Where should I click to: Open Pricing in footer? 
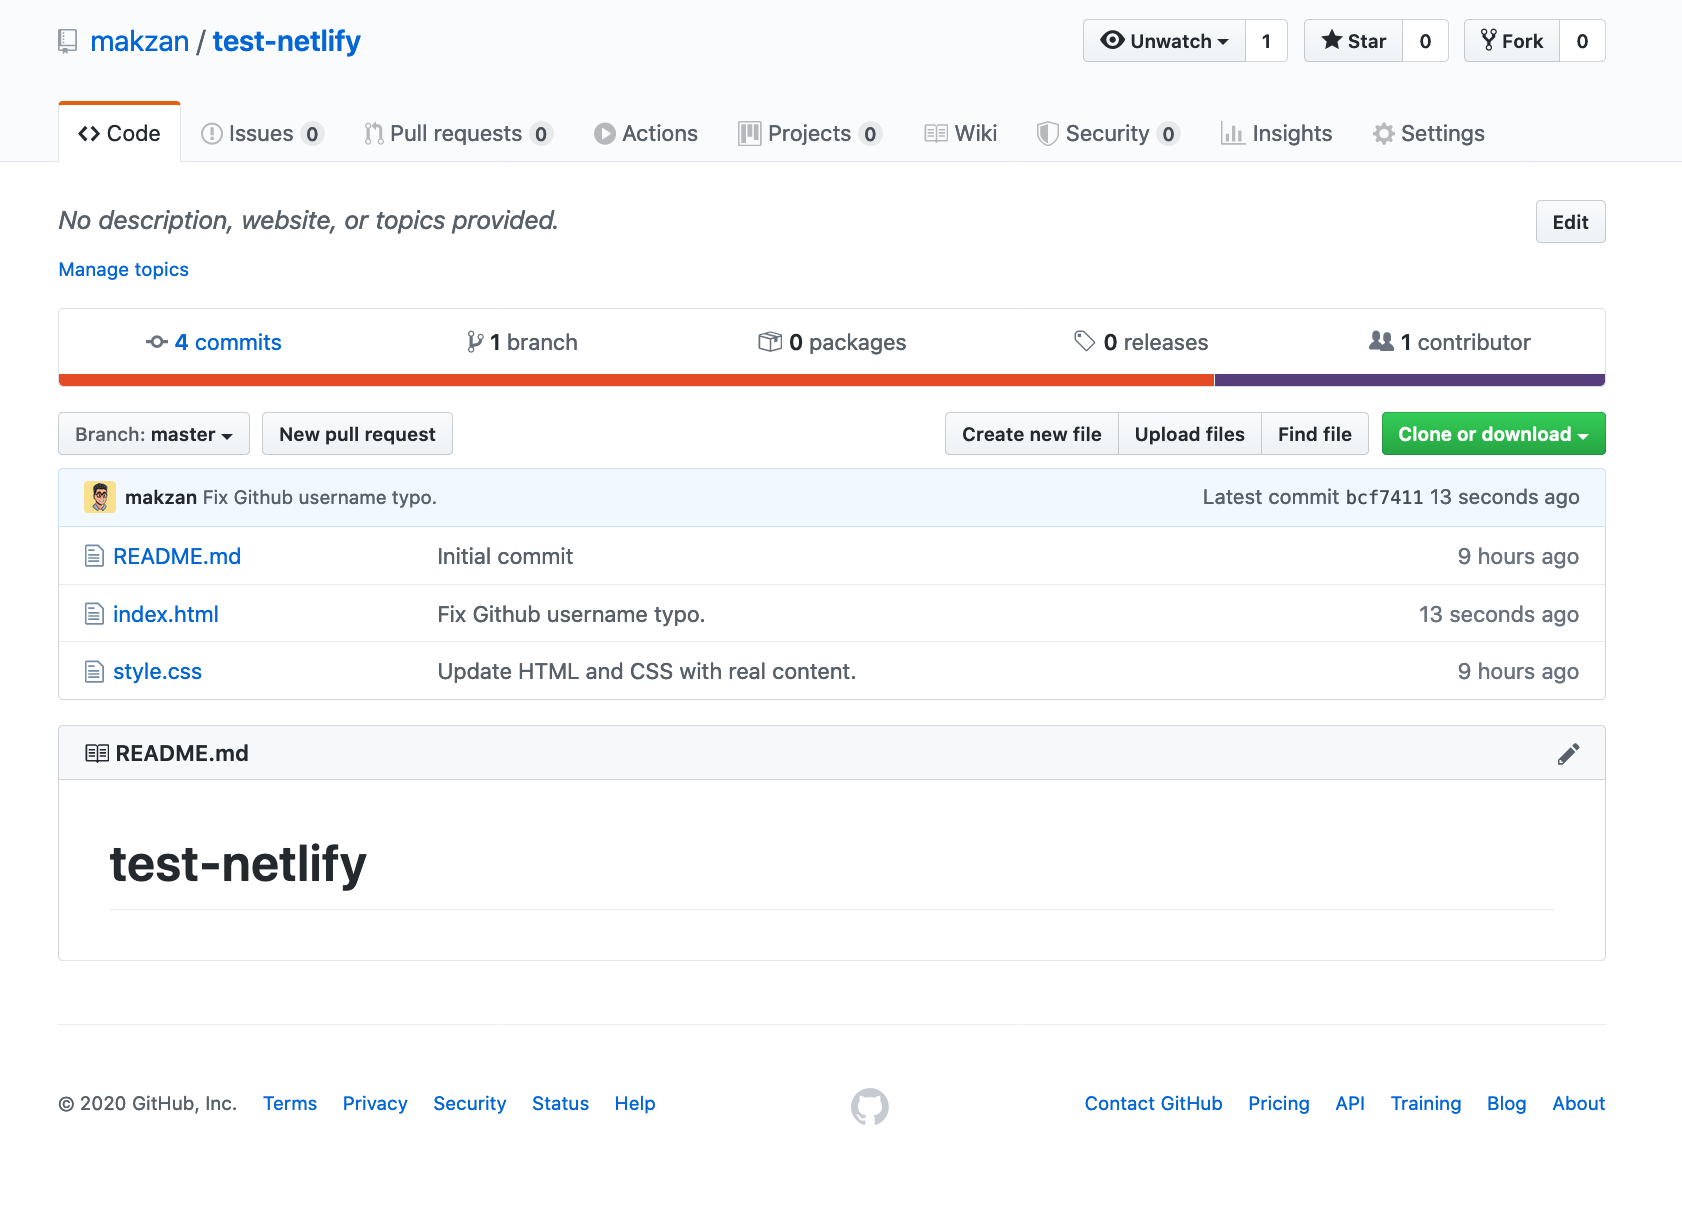coord(1279,1103)
